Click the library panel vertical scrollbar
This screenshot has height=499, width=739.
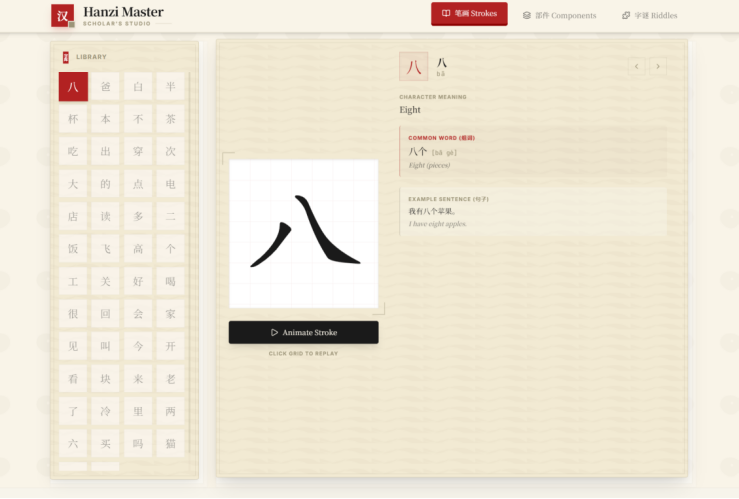click(189, 262)
